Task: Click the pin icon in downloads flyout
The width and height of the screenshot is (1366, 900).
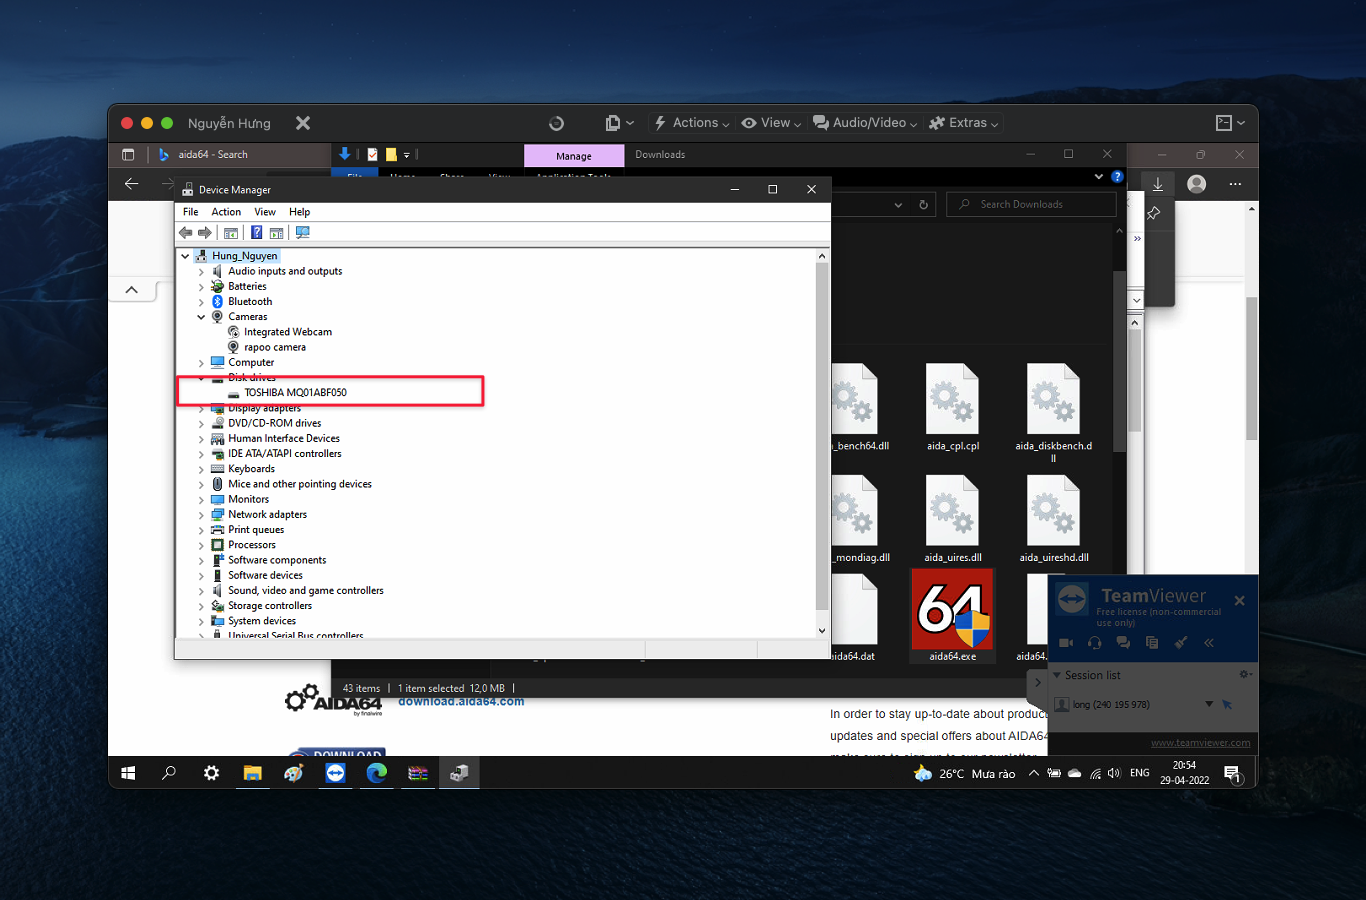Action: click(1153, 213)
